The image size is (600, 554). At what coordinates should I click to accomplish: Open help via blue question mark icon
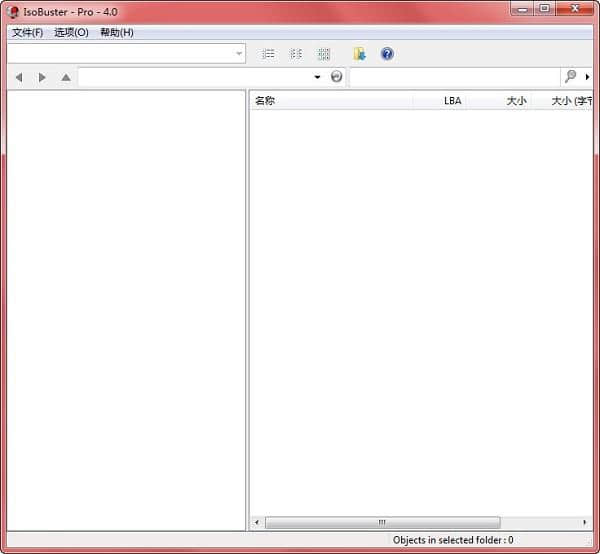[x=387, y=54]
